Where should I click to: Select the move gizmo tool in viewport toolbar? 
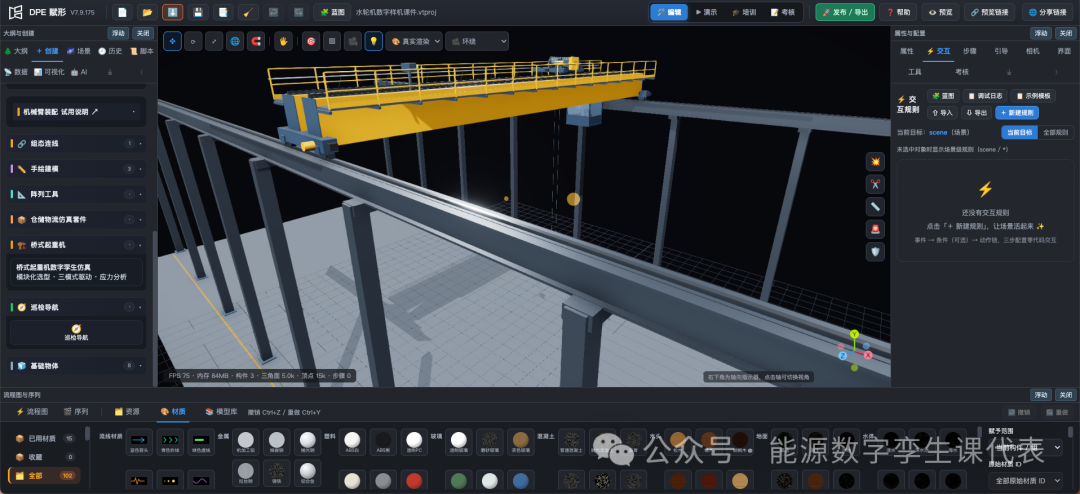(x=172, y=41)
